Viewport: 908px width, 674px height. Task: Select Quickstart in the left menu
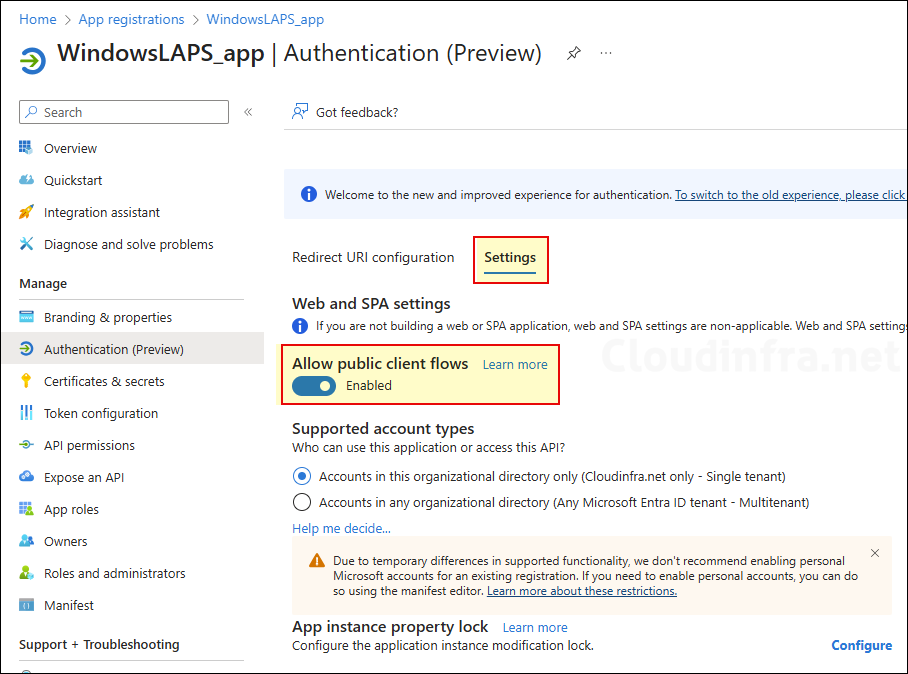[x=66, y=180]
